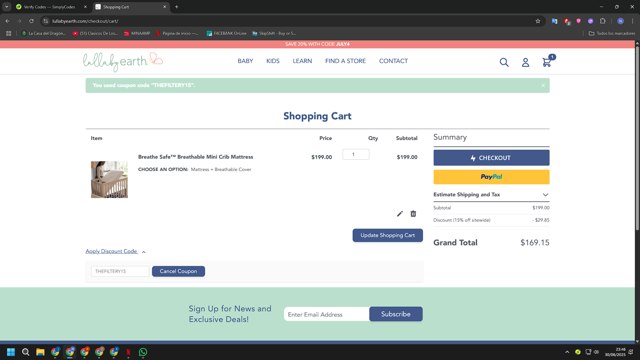Focus the coupon code field
Image resolution: width=640 pixels, height=360 pixels.
pos(120,271)
